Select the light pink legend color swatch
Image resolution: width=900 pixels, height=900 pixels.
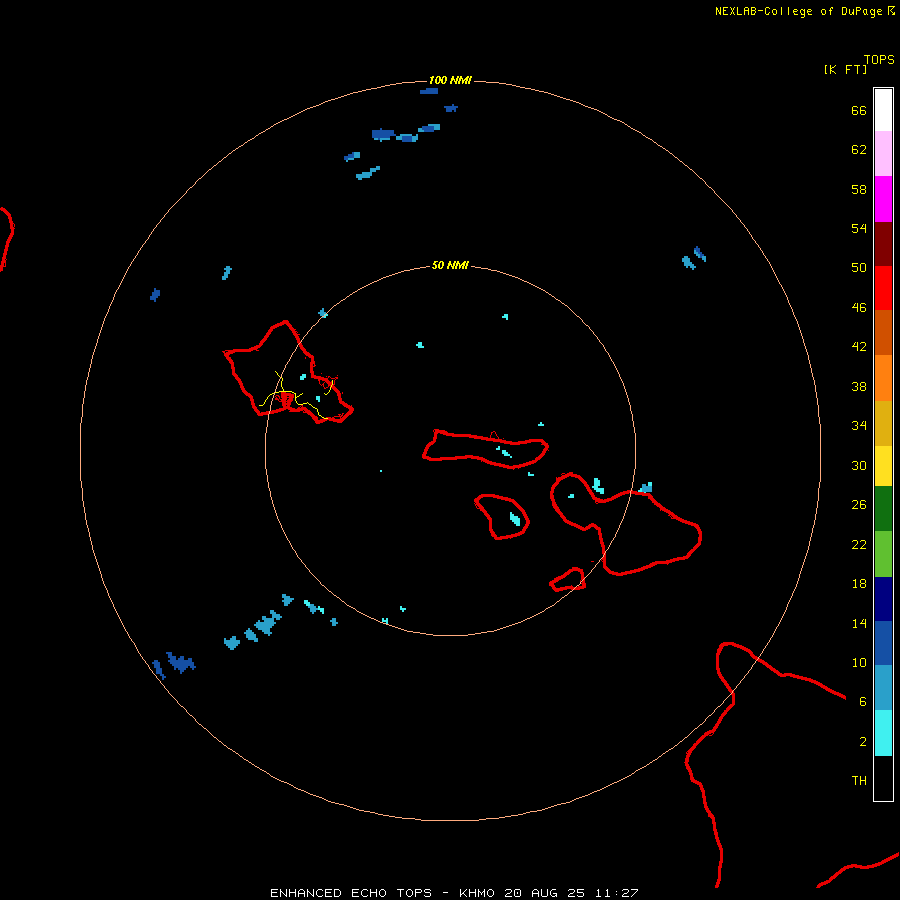coord(883,154)
